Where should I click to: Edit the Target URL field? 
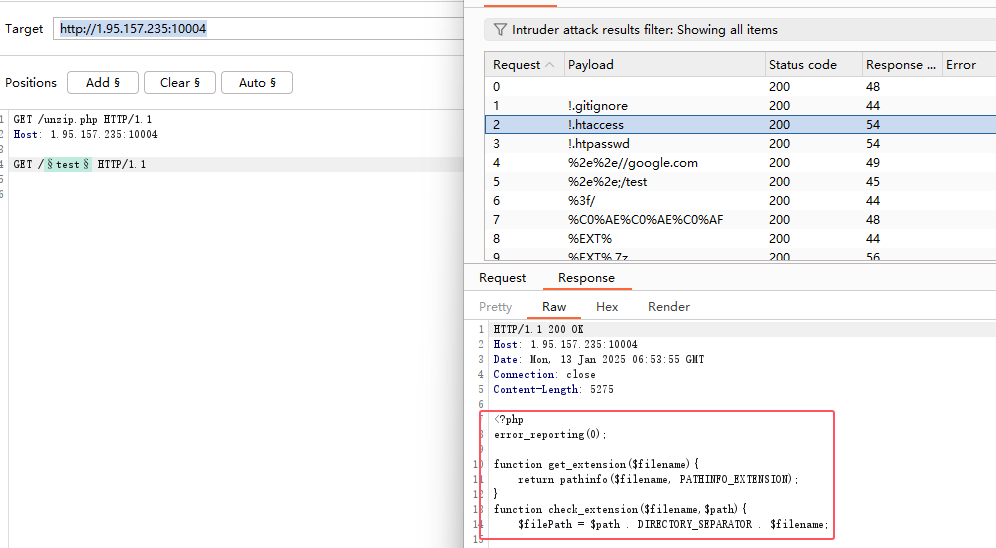258,29
